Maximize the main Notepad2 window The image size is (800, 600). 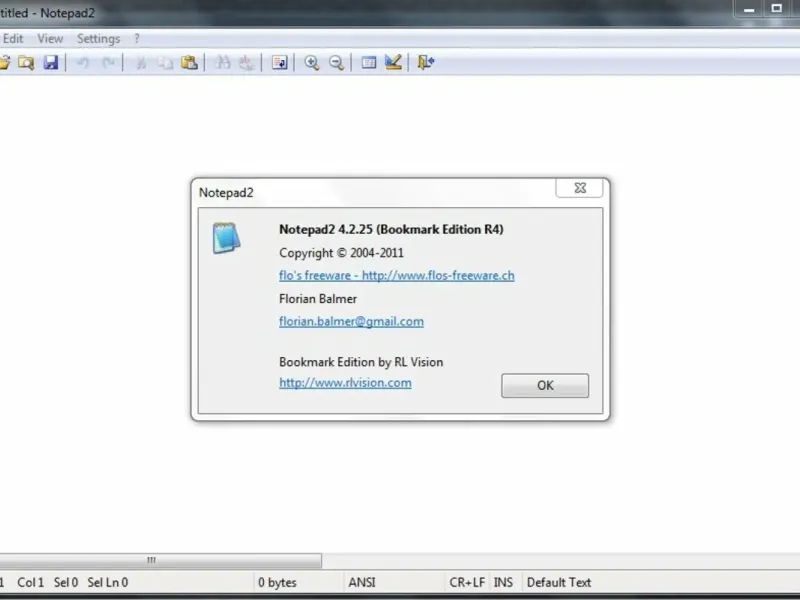(x=776, y=9)
